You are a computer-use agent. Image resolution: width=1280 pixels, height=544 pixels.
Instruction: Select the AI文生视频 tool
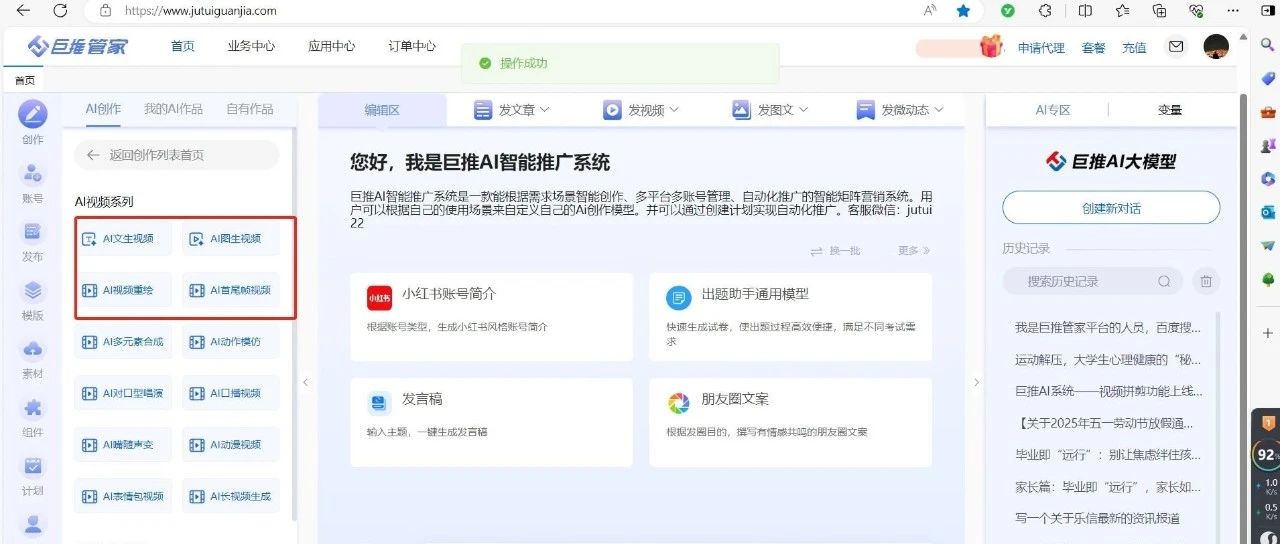coord(122,239)
